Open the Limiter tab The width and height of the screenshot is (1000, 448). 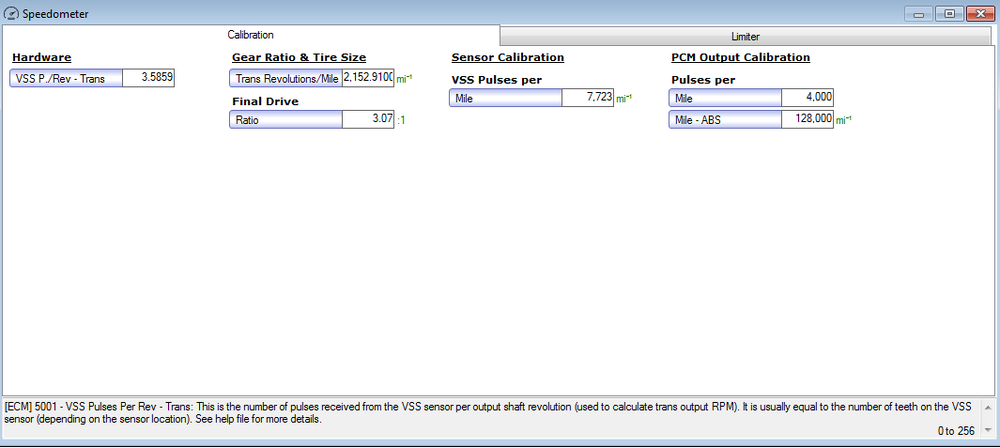(x=745, y=36)
